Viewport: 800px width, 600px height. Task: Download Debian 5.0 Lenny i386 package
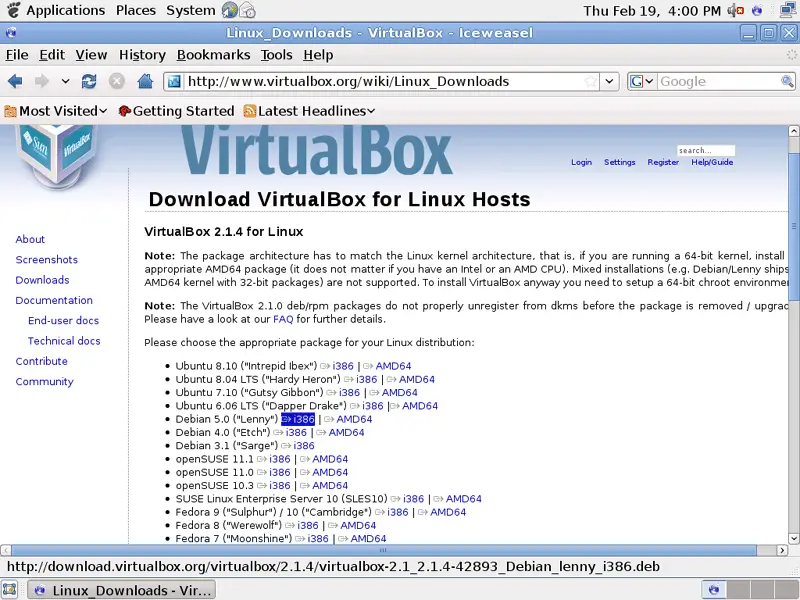(x=298, y=419)
